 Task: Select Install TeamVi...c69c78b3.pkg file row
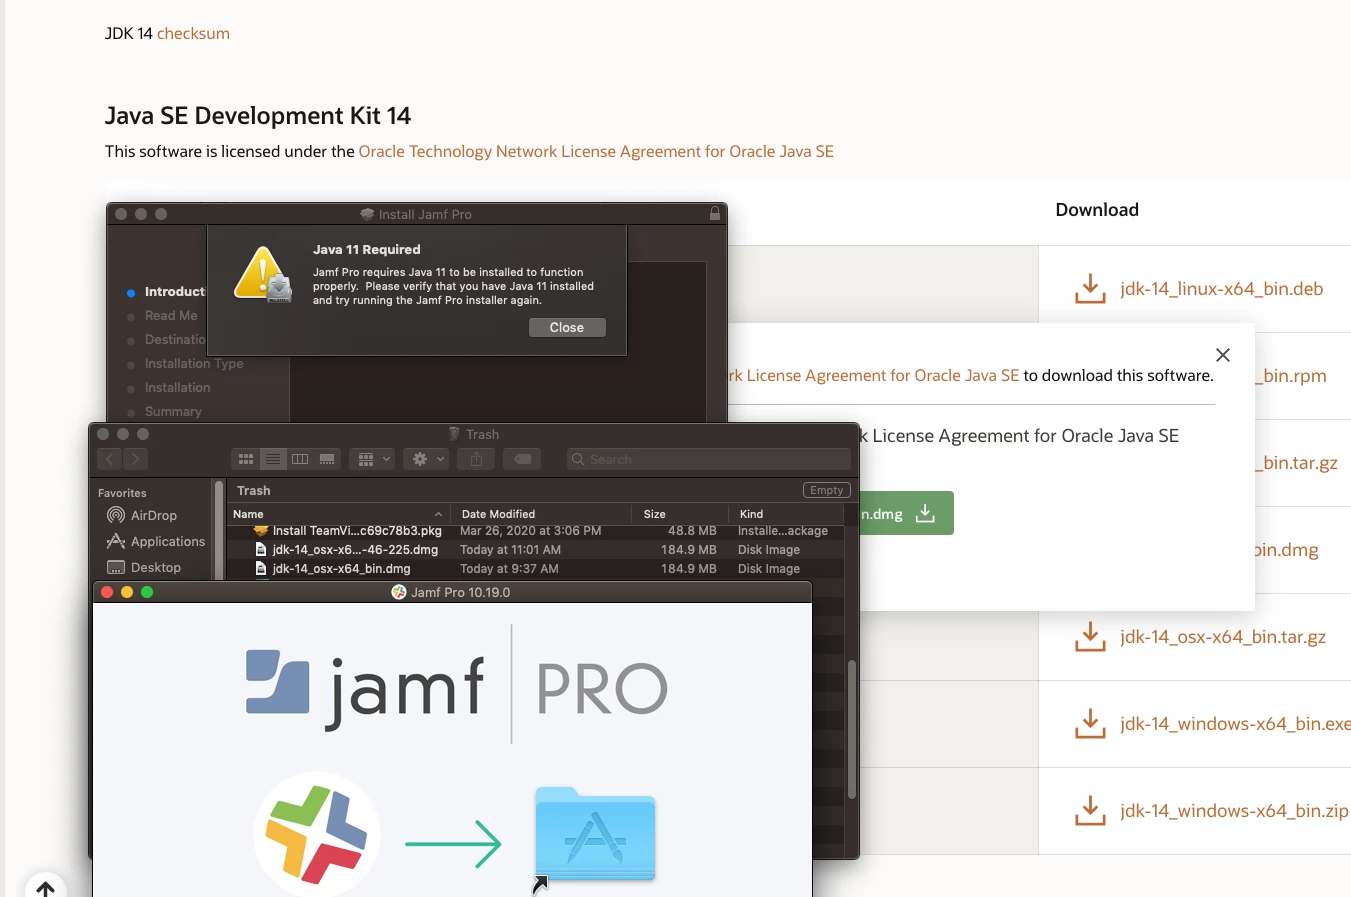coord(535,531)
